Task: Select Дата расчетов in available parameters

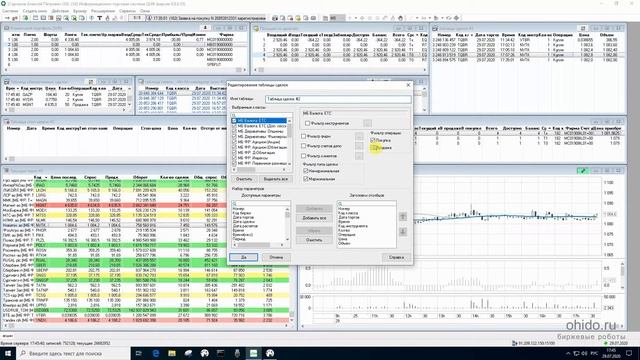Action: [245, 226]
